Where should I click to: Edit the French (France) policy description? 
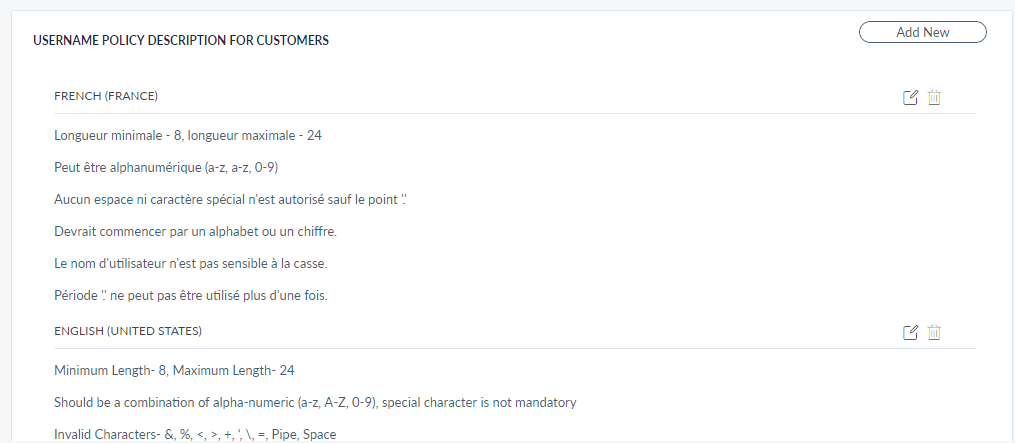pos(910,97)
